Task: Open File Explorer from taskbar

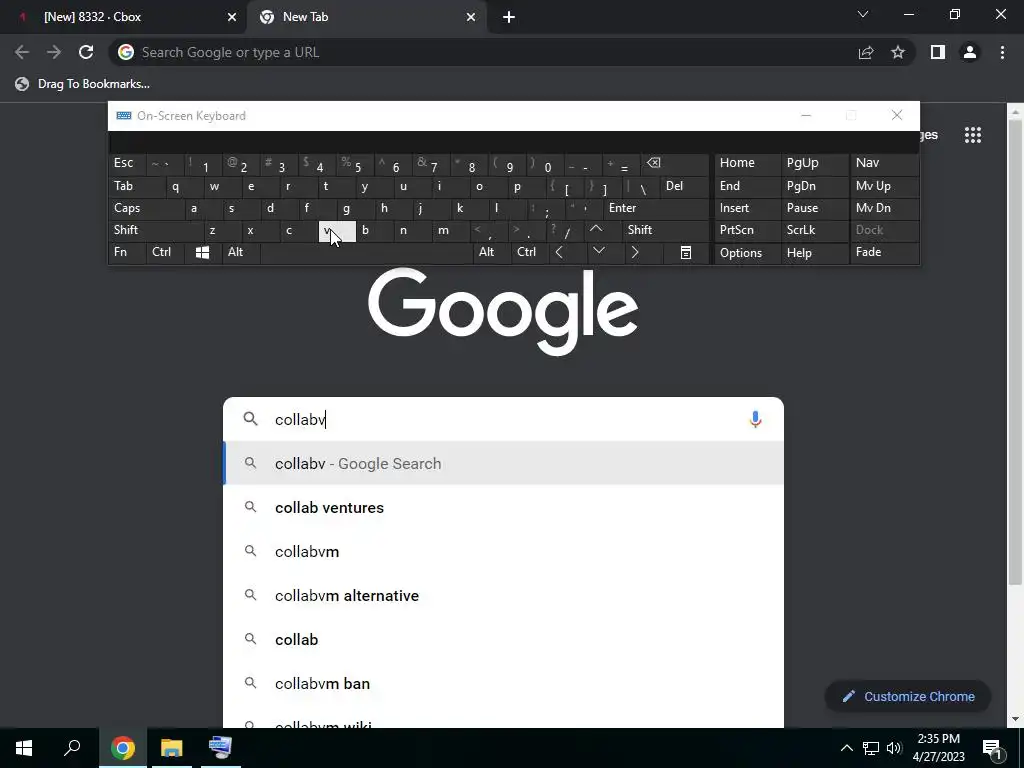Action: 172,748
